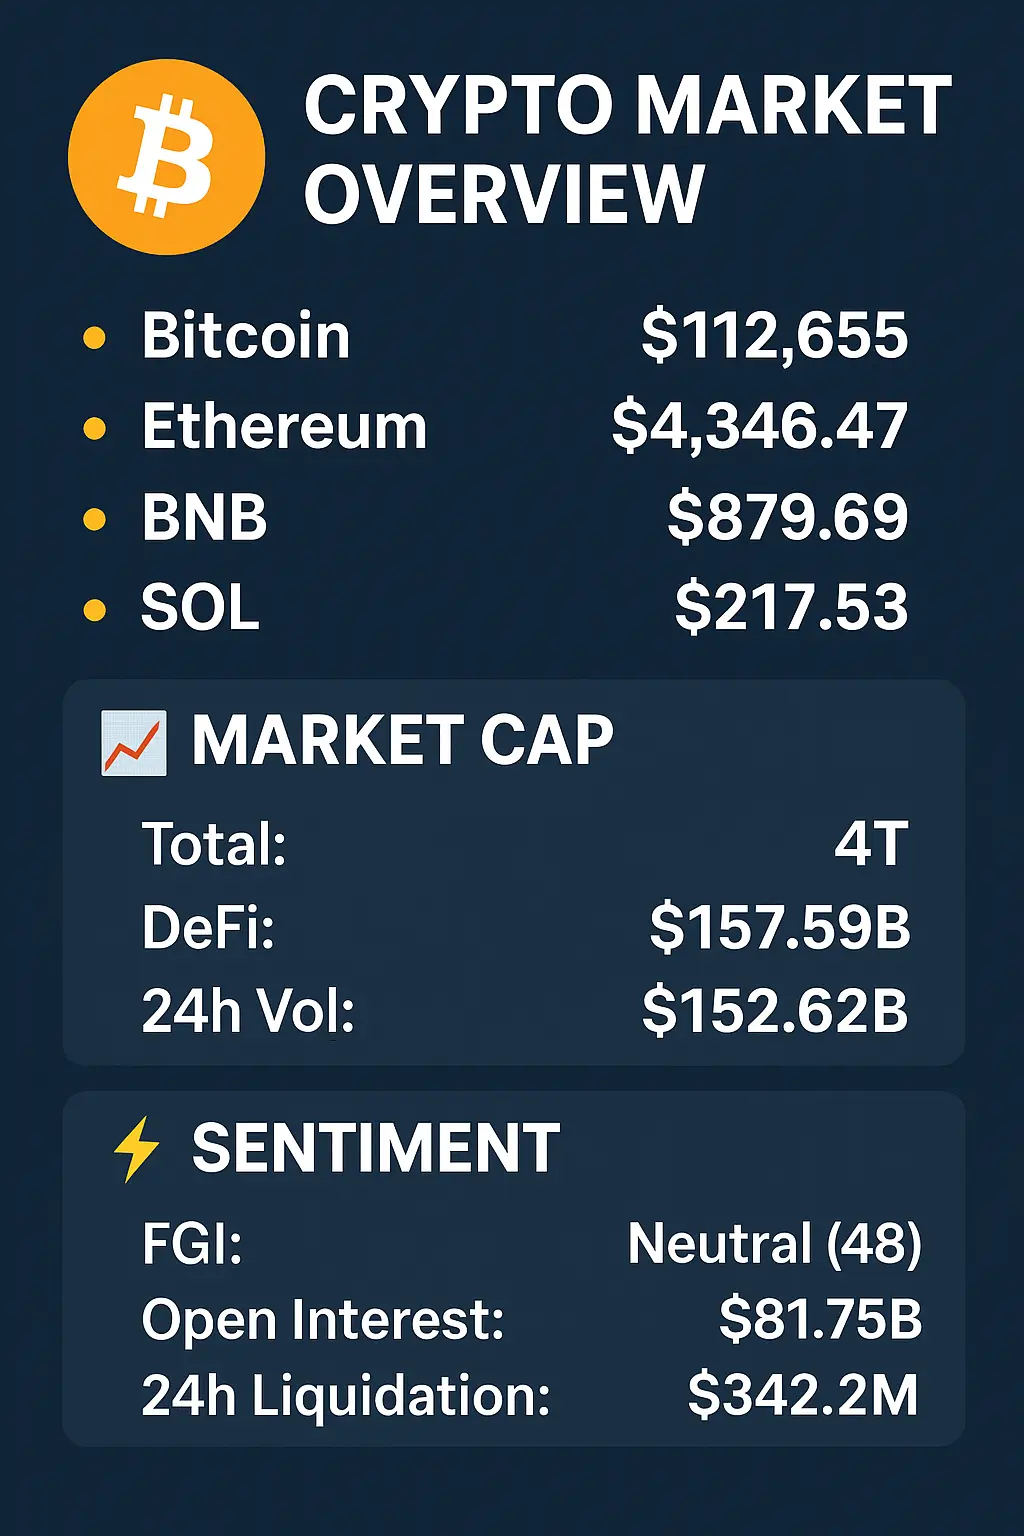This screenshot has width=1024, height=1536.
Task: Click the Total market cap value 4T
Action: [871, 844]
